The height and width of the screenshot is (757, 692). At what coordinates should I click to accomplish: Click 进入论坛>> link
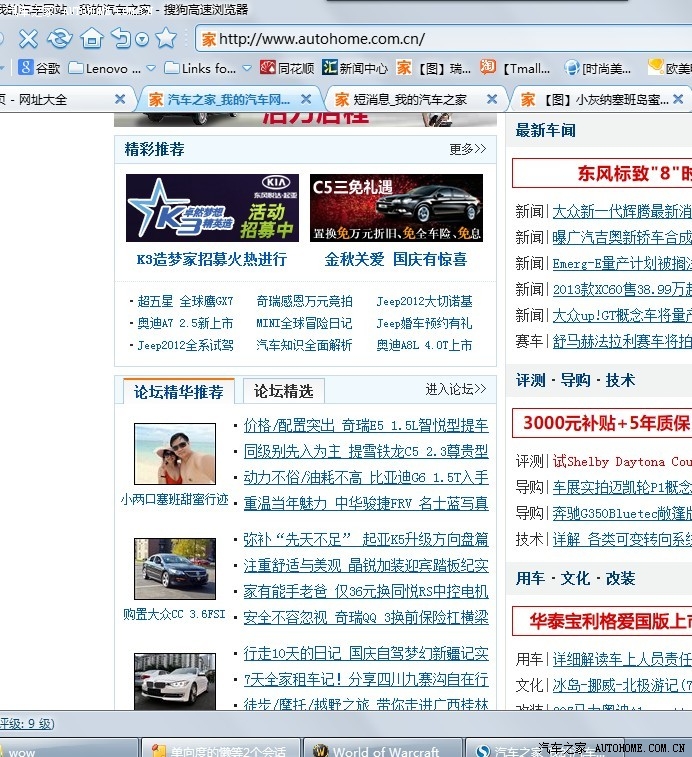[455, 389]
